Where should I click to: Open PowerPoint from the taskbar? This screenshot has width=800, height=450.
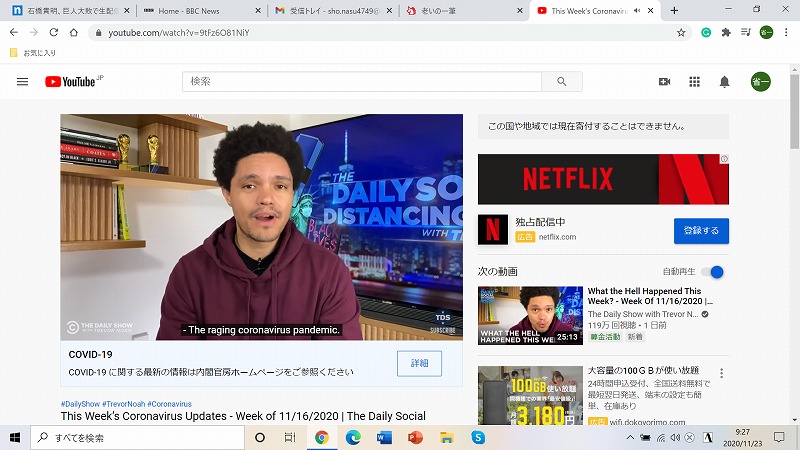(x=415, y=438)
